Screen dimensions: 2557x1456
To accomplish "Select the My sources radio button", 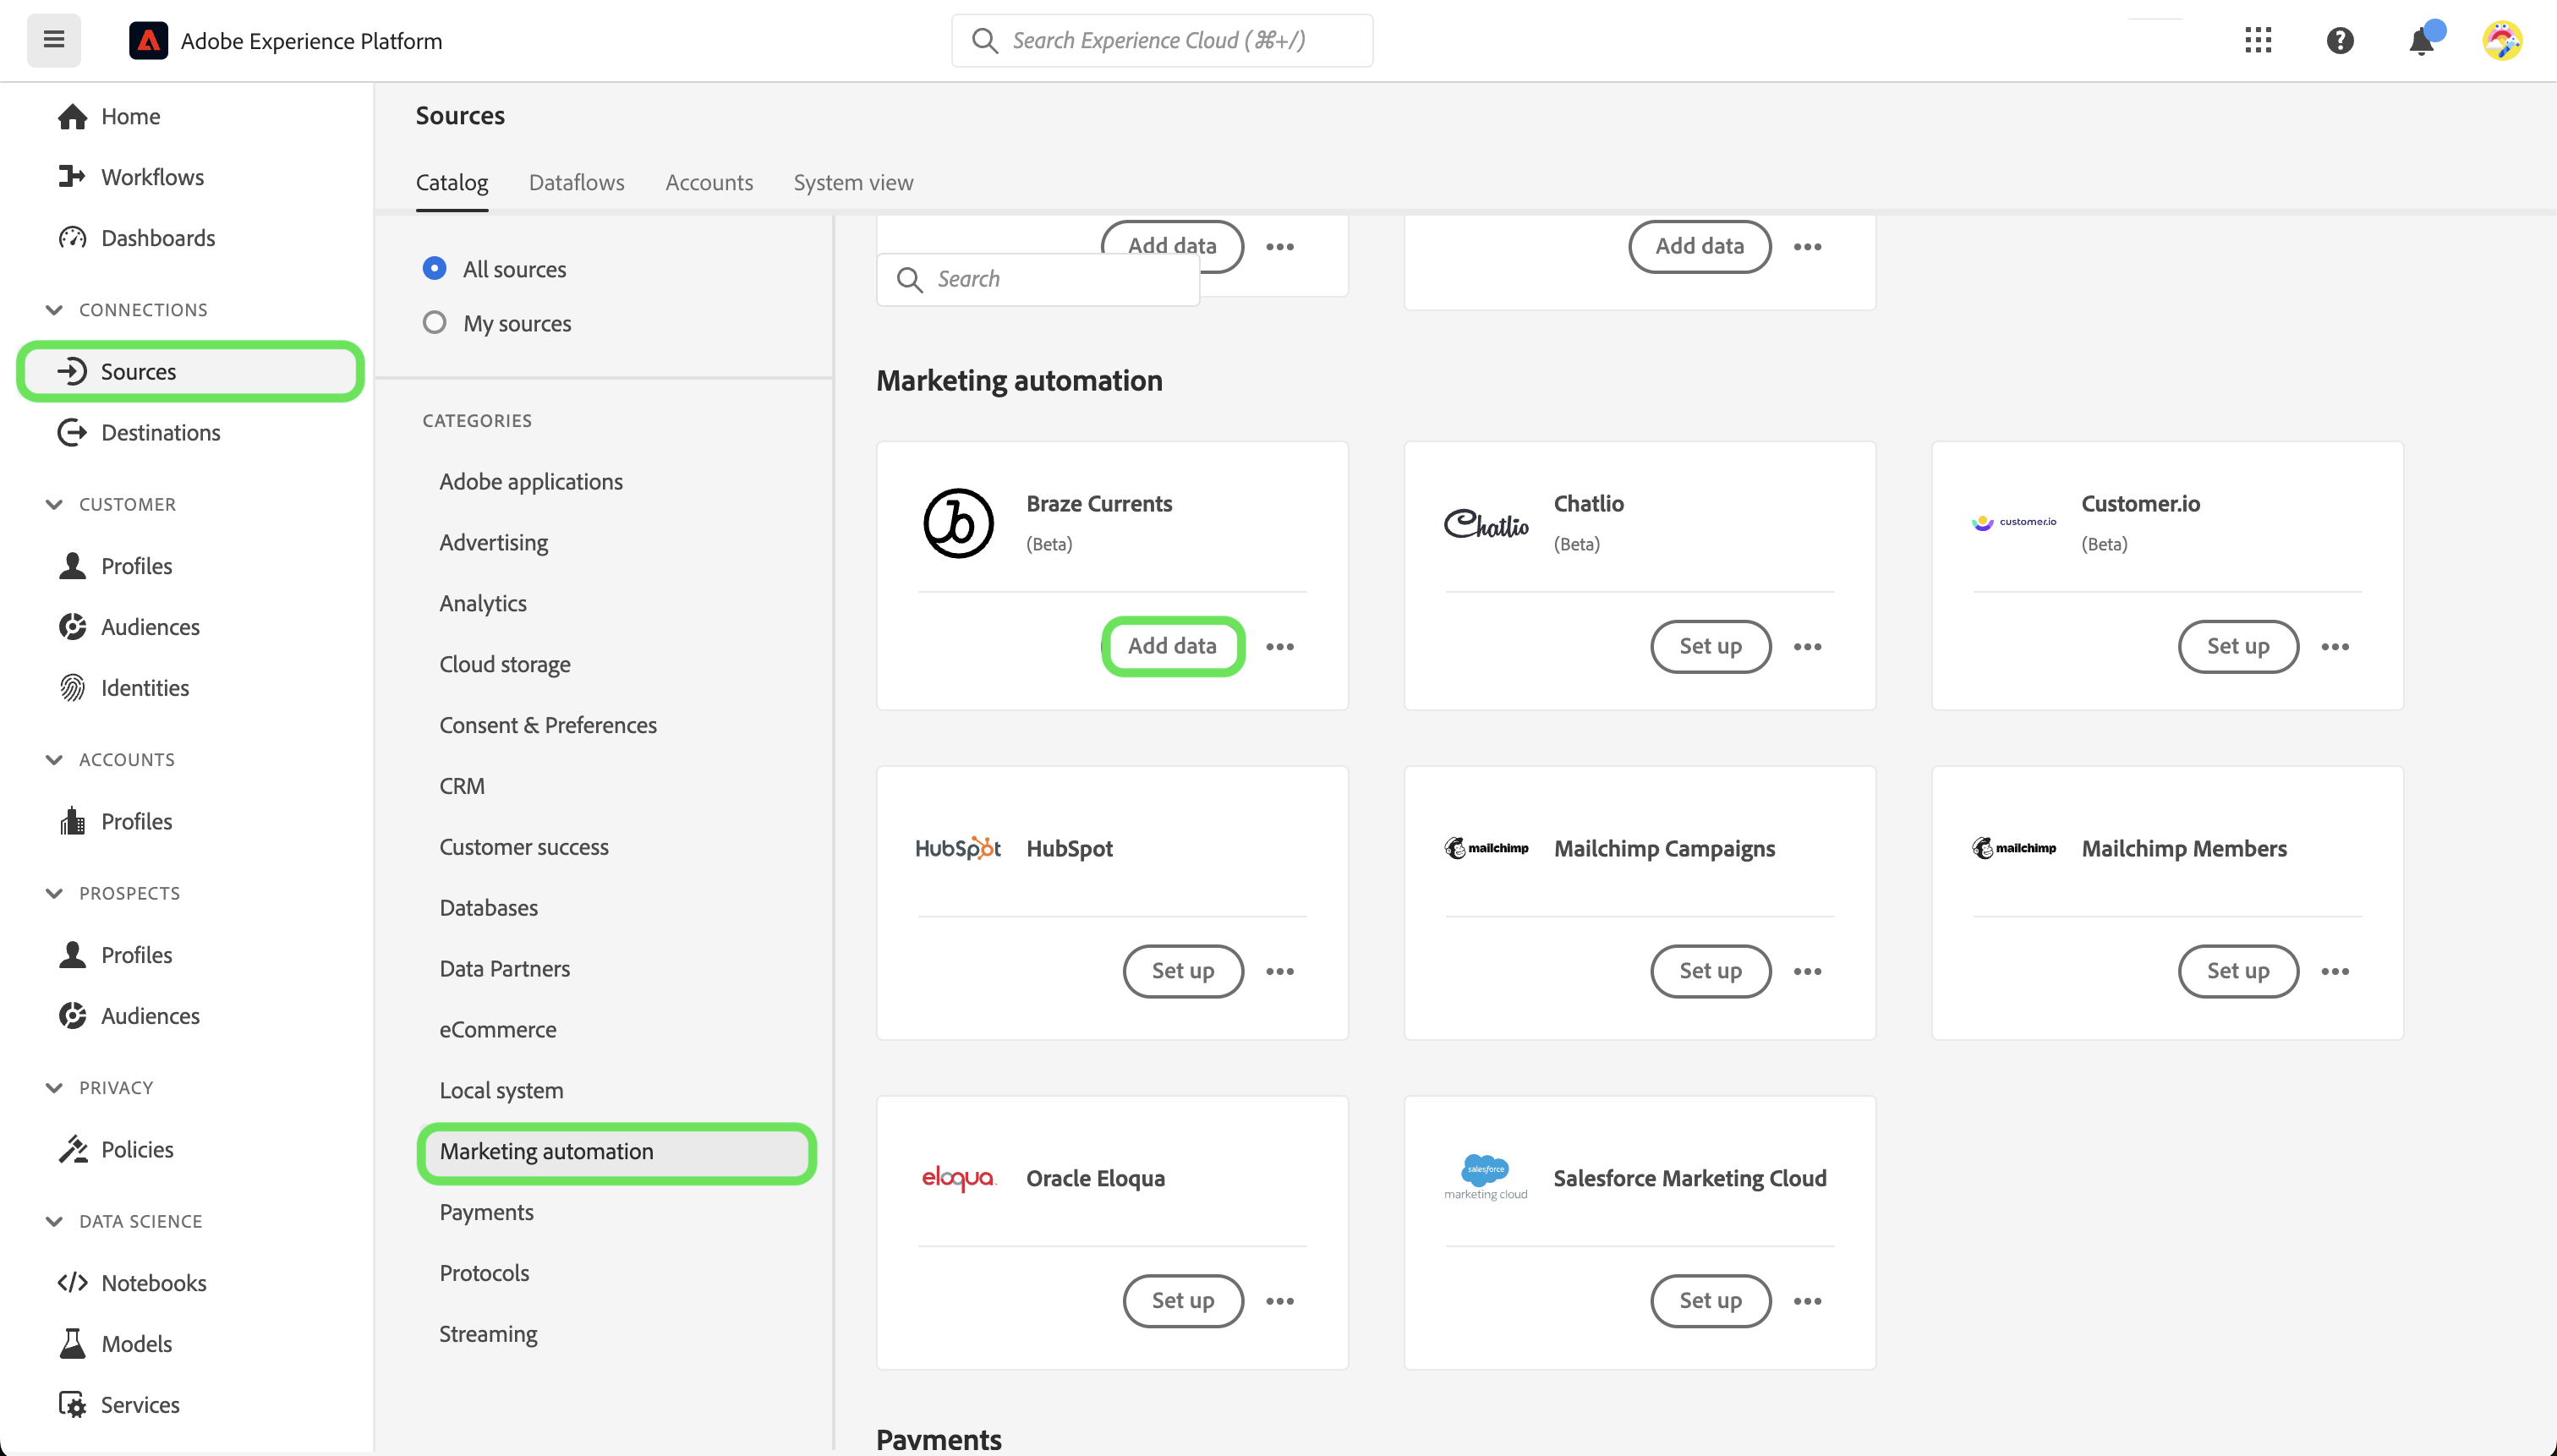I will pos(434,322).
